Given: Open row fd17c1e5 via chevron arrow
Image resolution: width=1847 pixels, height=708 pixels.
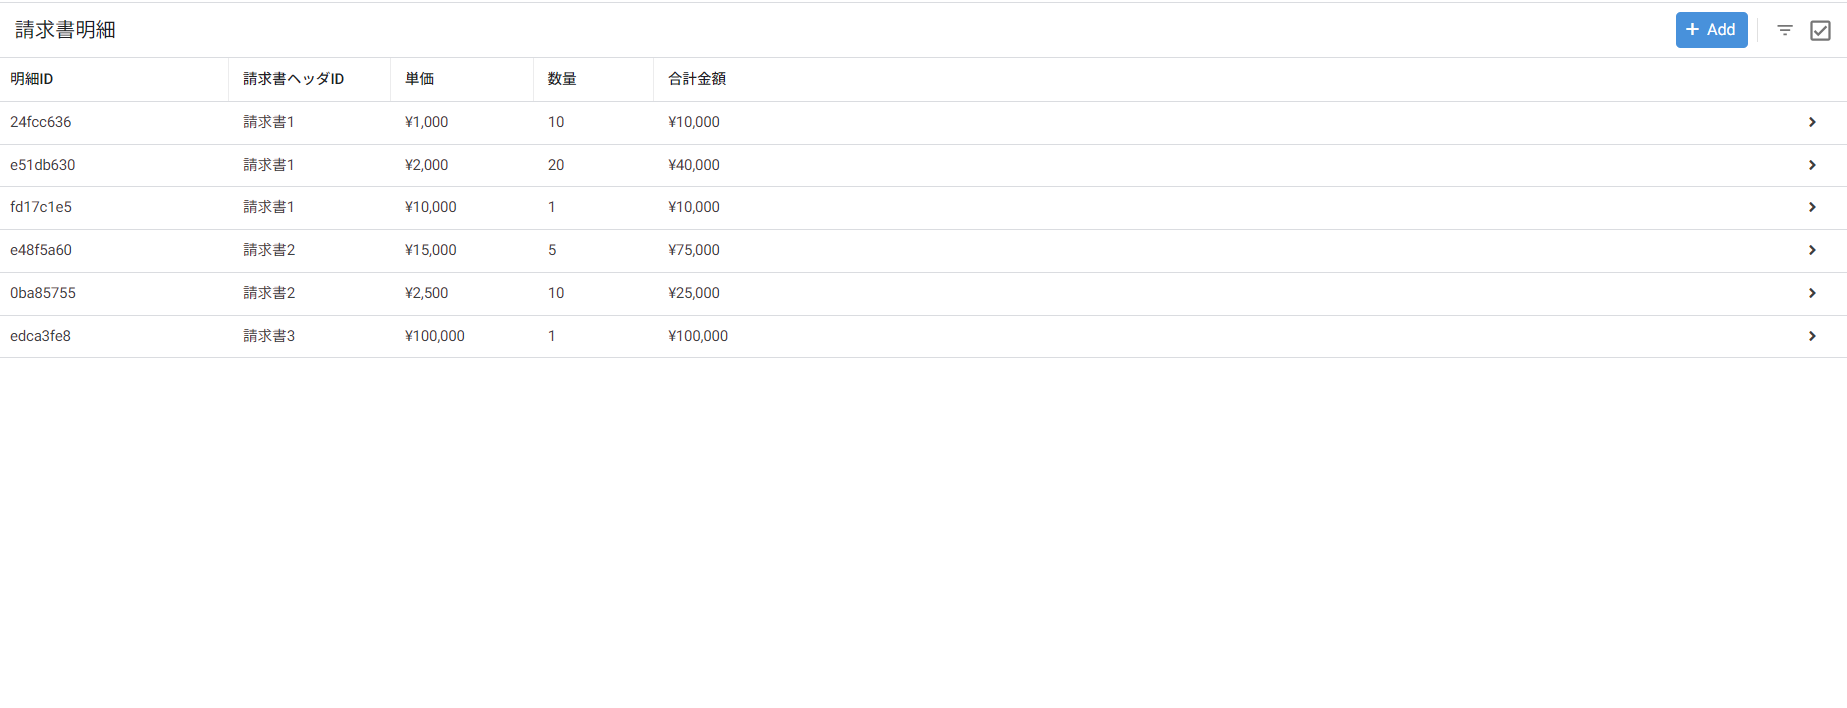Looking at the screenshot, I should [x=1812, y=207].
